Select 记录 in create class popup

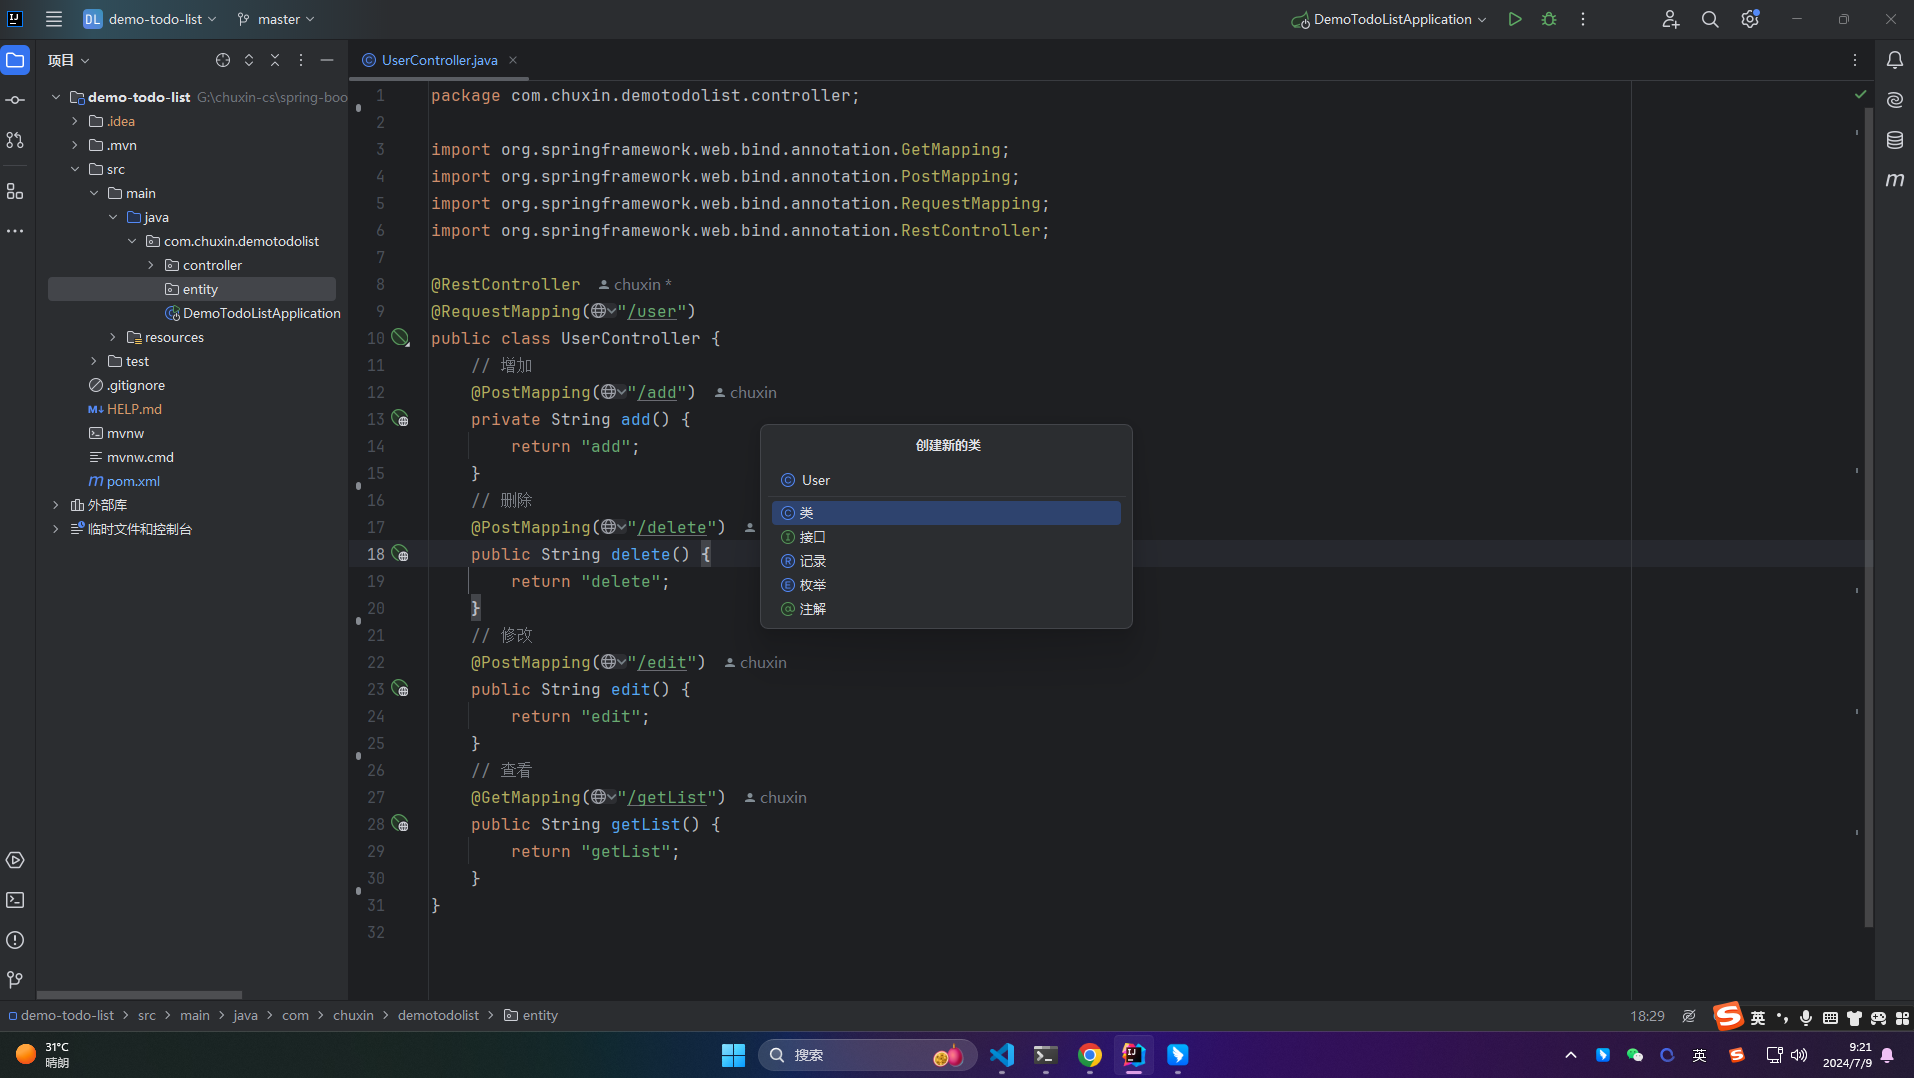[x=946, y=561]
